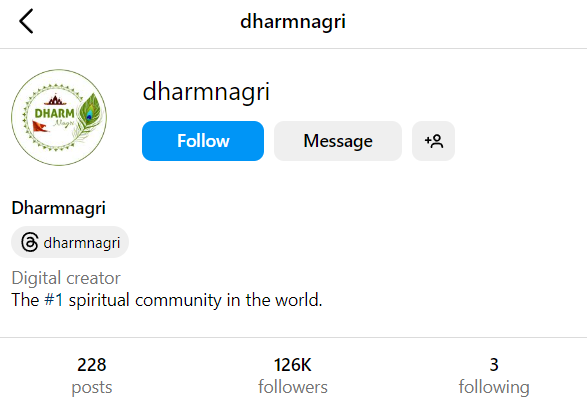Click the Threads logo icon
The image size is (587, 407).
[30, 242]
